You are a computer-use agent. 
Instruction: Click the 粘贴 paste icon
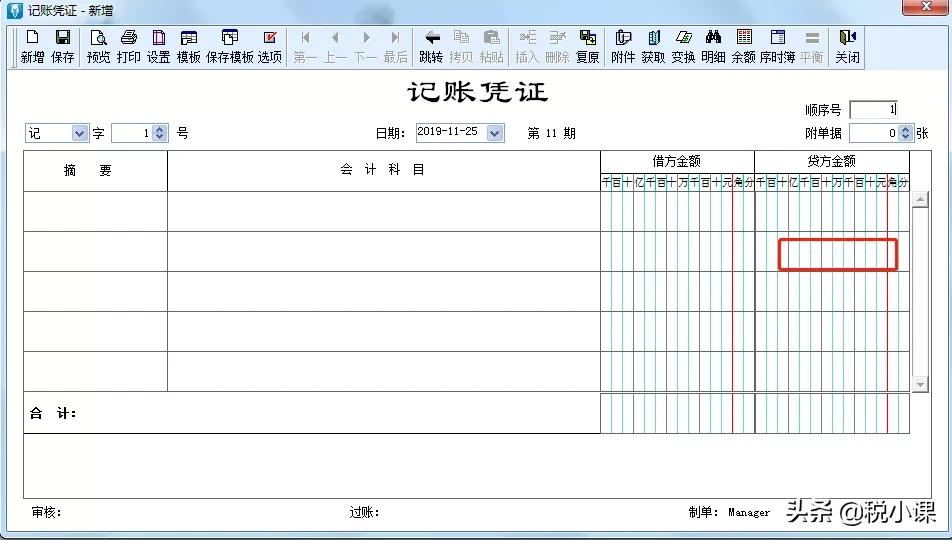(492, 46)
